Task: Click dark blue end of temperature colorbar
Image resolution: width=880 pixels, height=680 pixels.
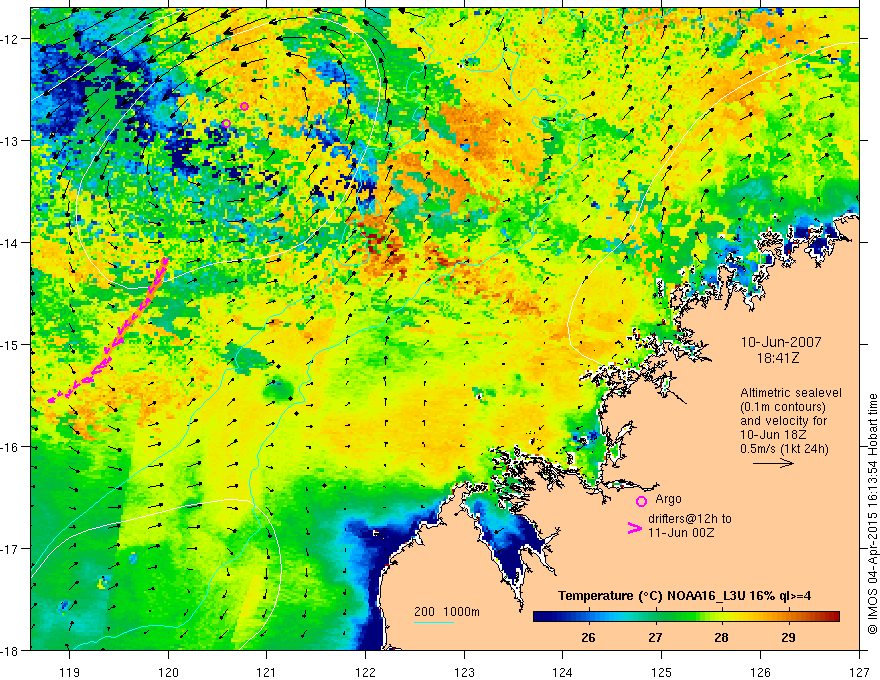Action: click(542, 617)
